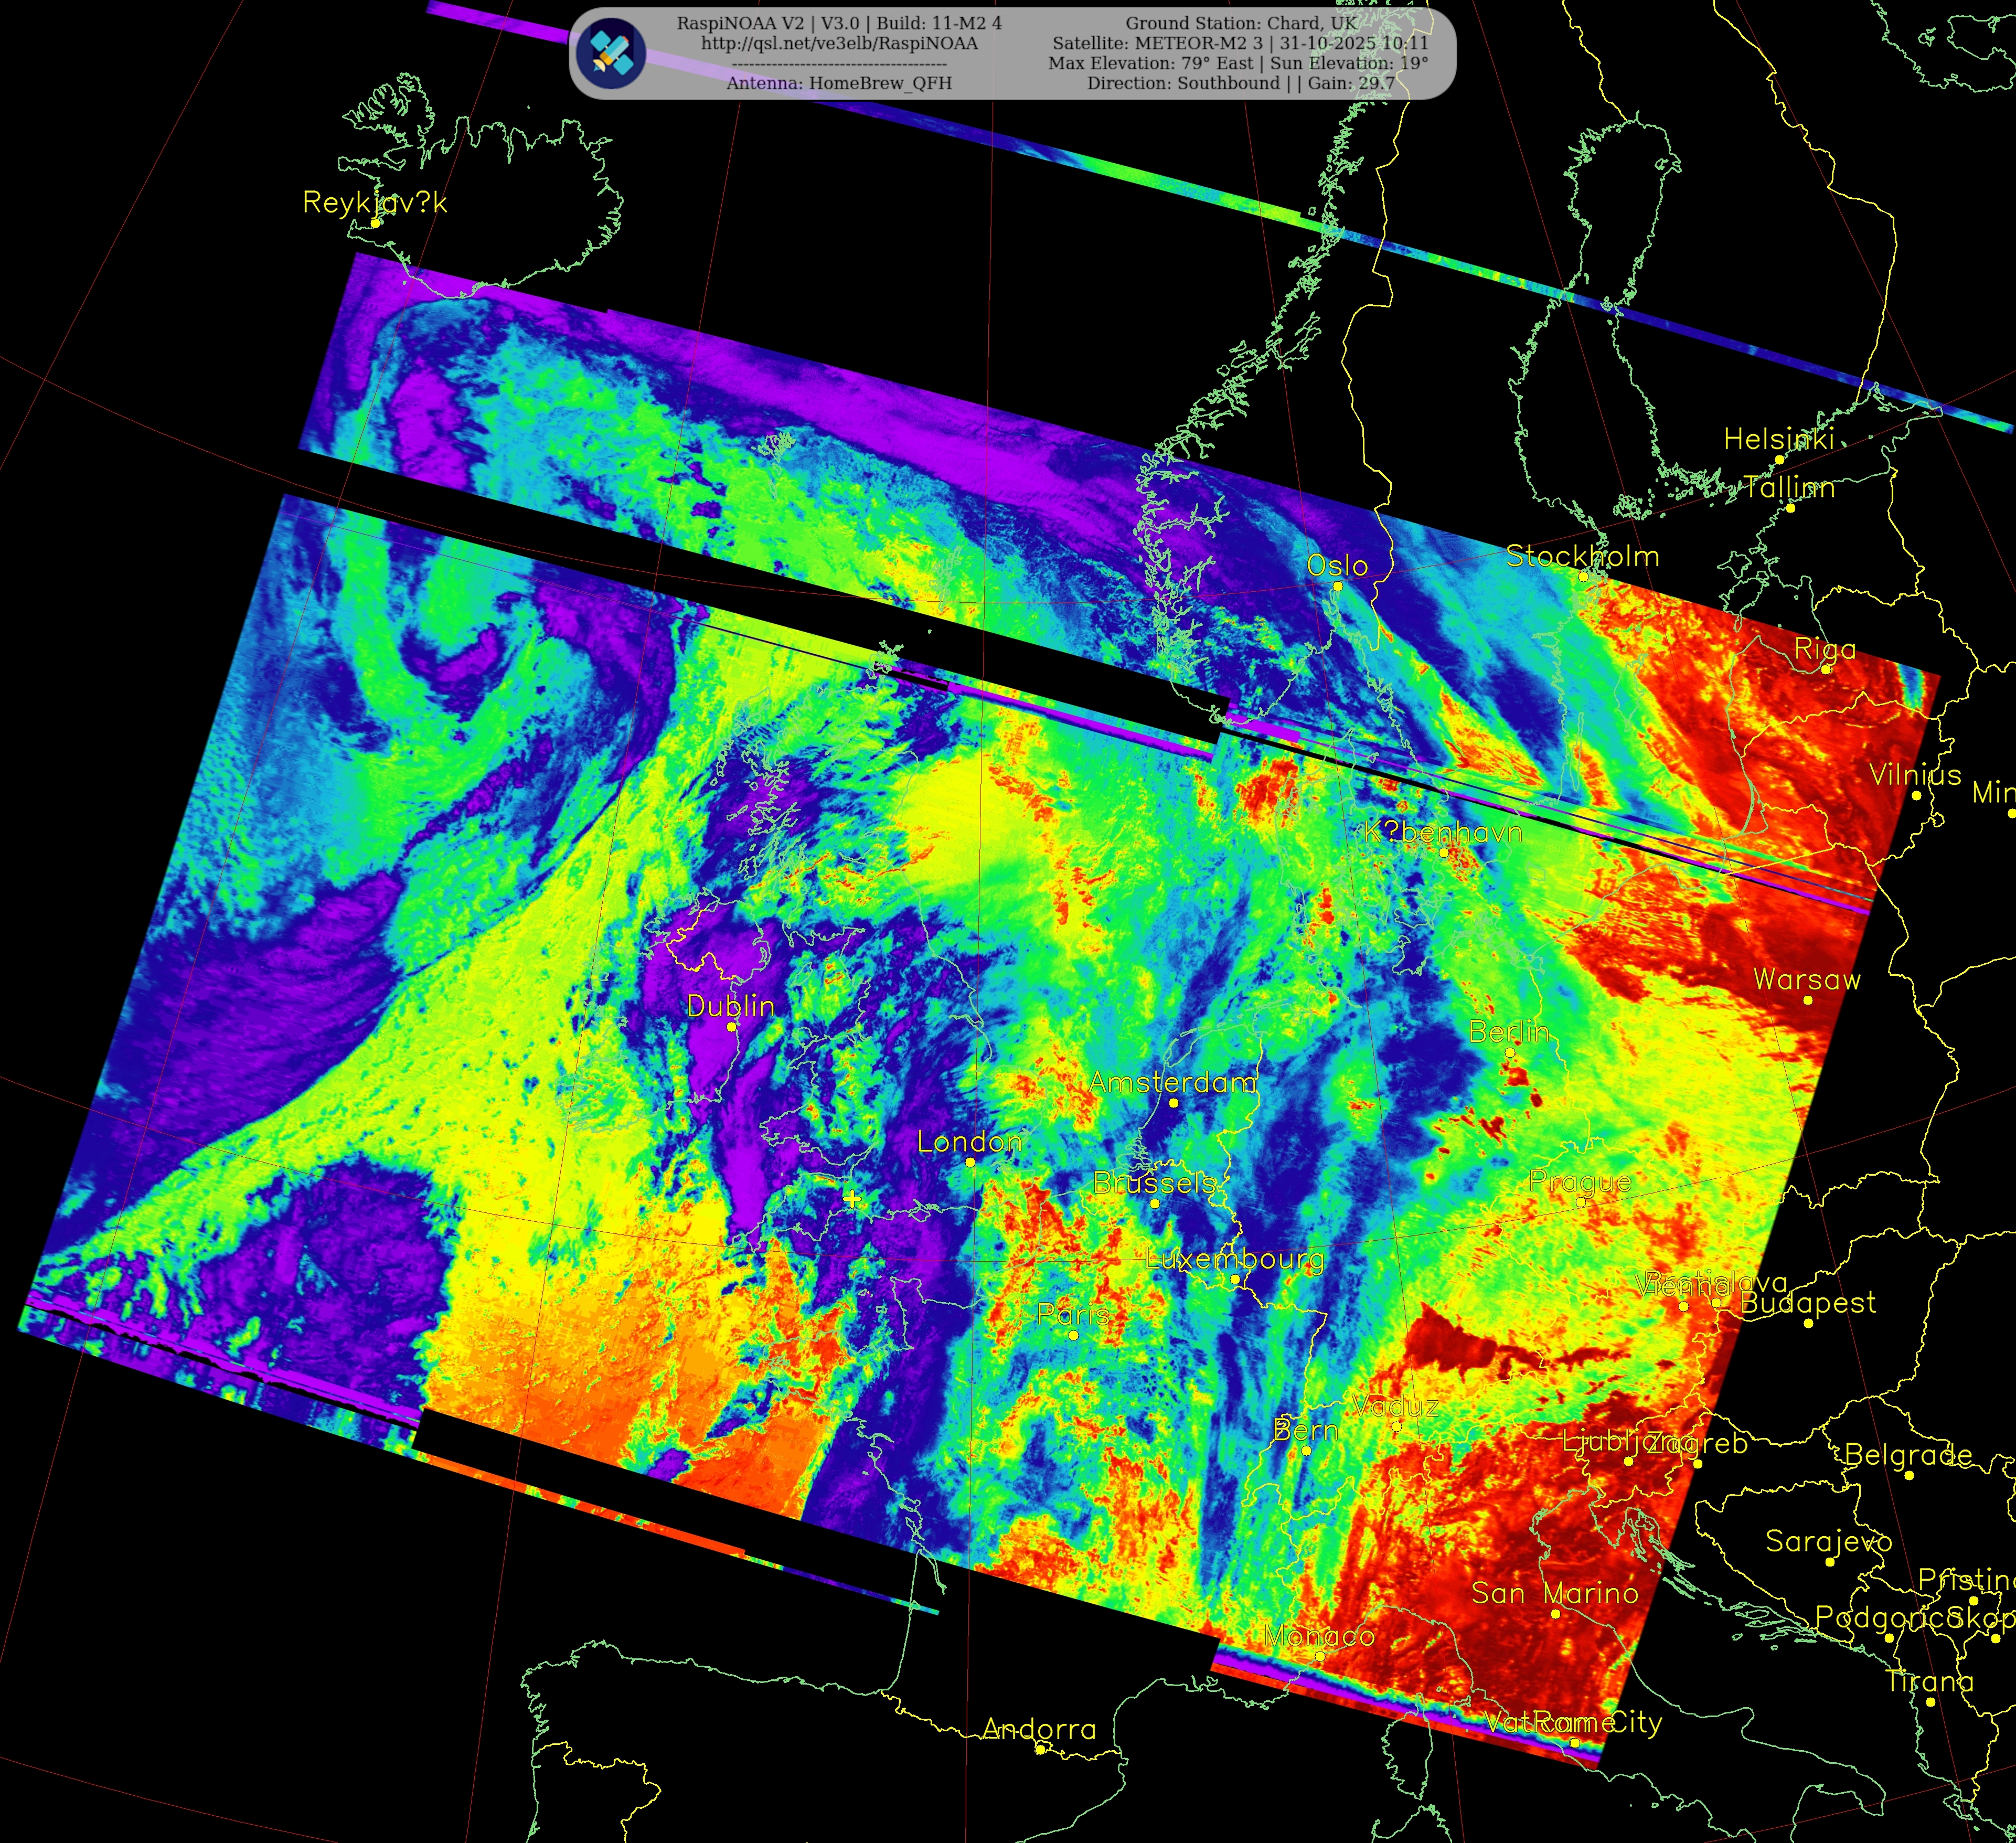Click the Oslo city marker dot
2016x1843 pixels.
click(x=1337, y=586)
